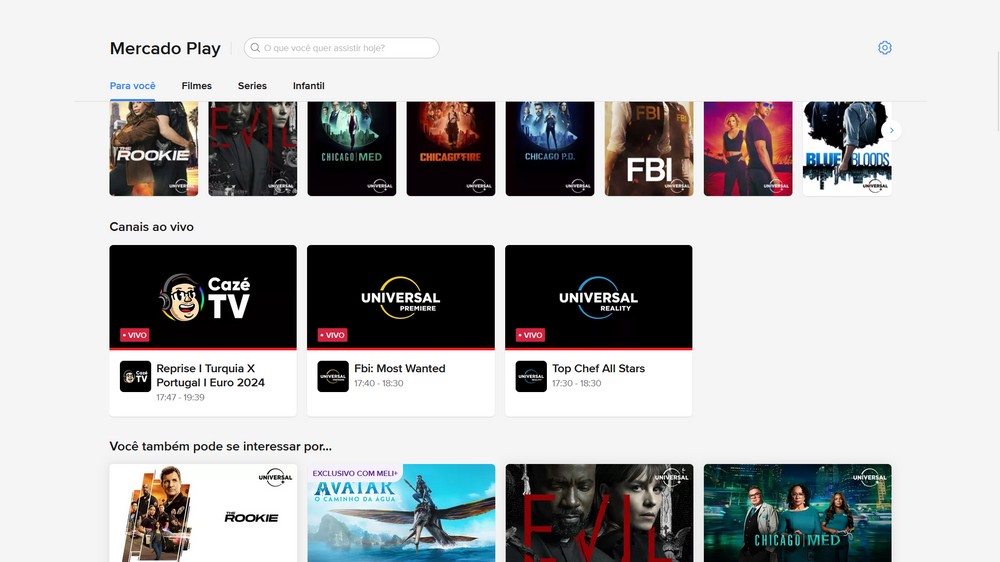Click the CazéTV channel logo icon

click(x=135, y=377)
